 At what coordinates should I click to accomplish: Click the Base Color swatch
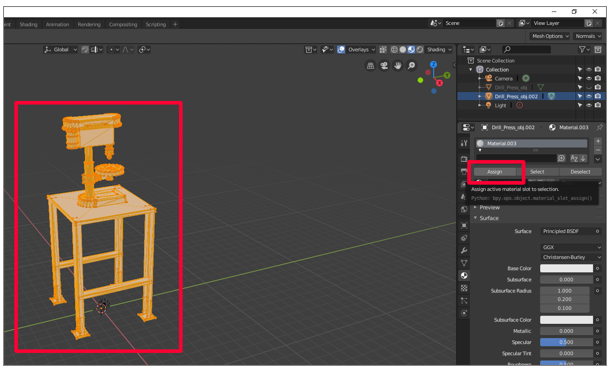point(566,268)
